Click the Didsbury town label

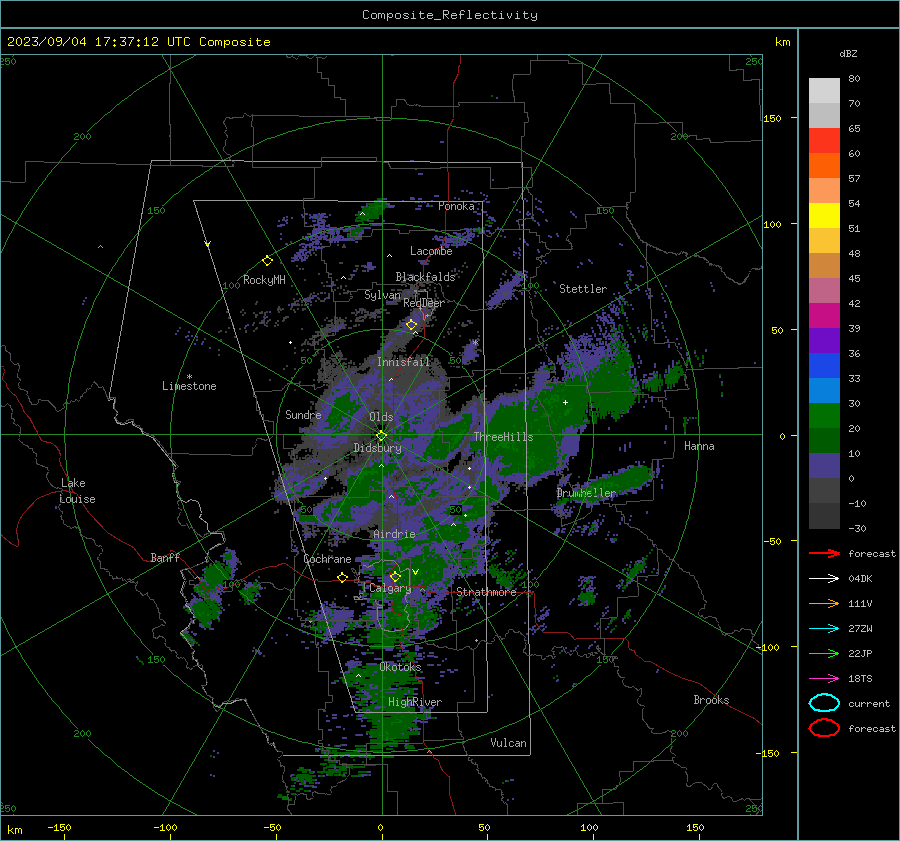pyautogui.click(x=377, y=448)
